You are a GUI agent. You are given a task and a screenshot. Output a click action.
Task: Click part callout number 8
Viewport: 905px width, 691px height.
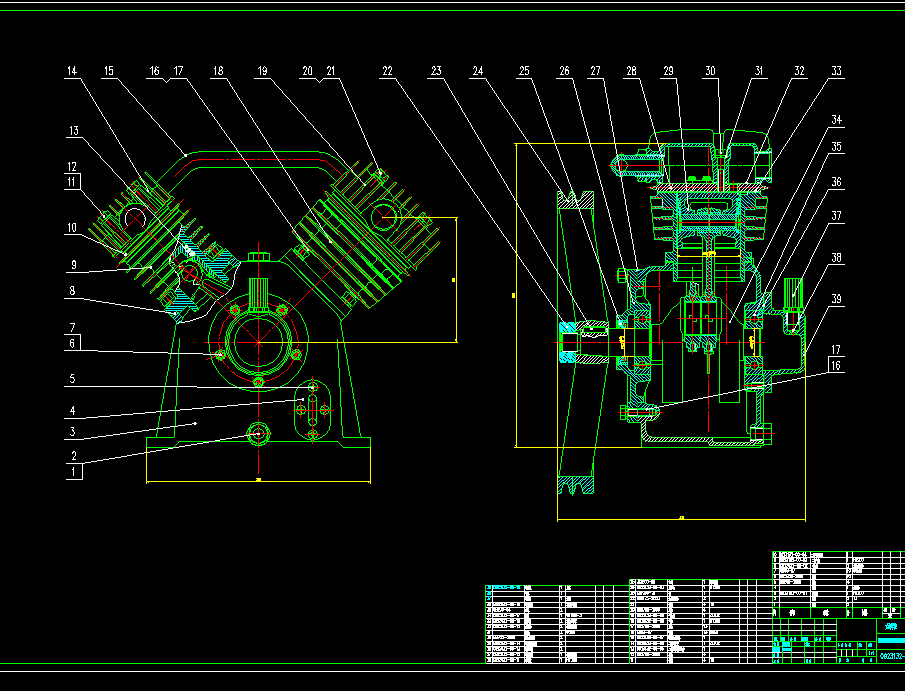pyautogui.click(x=72, y=290)
